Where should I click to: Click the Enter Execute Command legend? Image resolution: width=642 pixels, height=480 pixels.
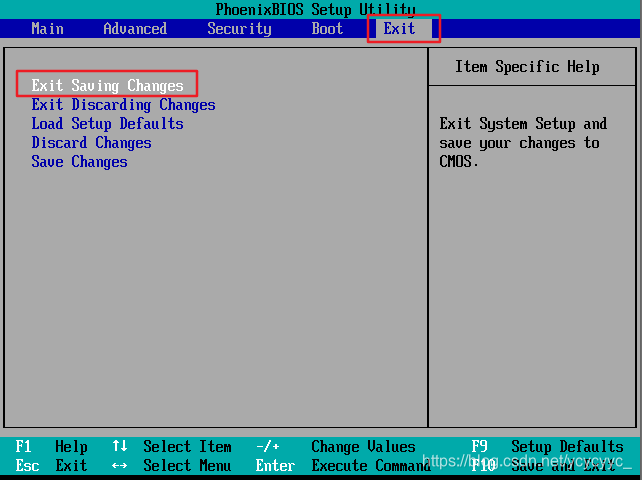[x=343, y=466]
